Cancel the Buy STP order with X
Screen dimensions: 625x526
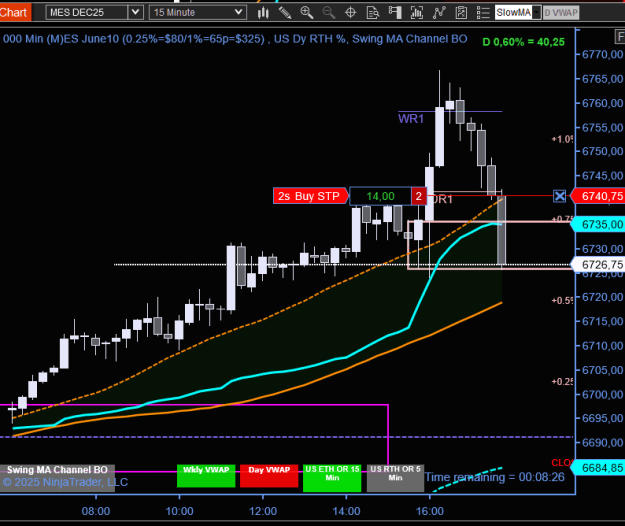(560, 196)
